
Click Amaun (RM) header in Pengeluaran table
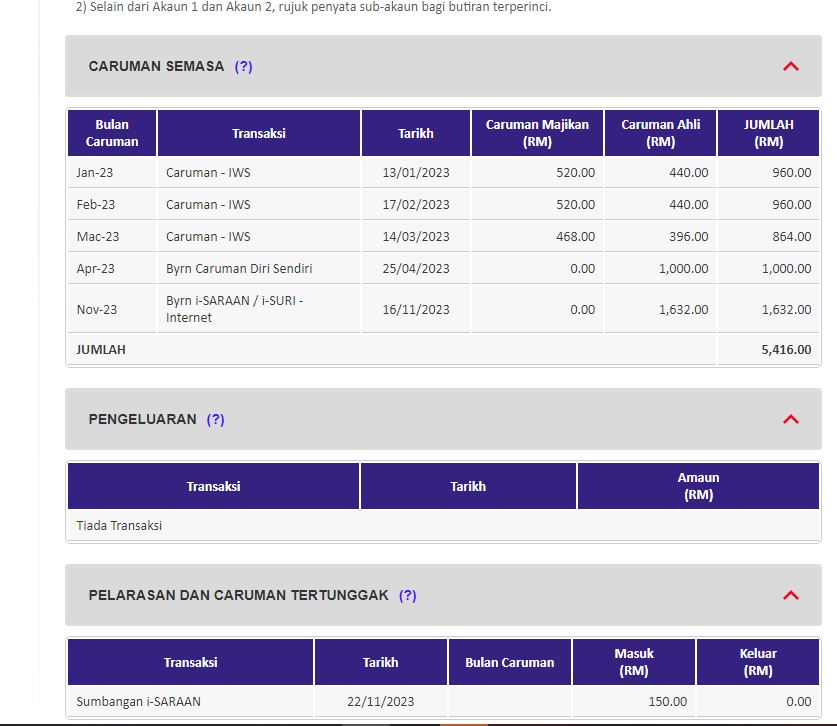coord(697,486)
